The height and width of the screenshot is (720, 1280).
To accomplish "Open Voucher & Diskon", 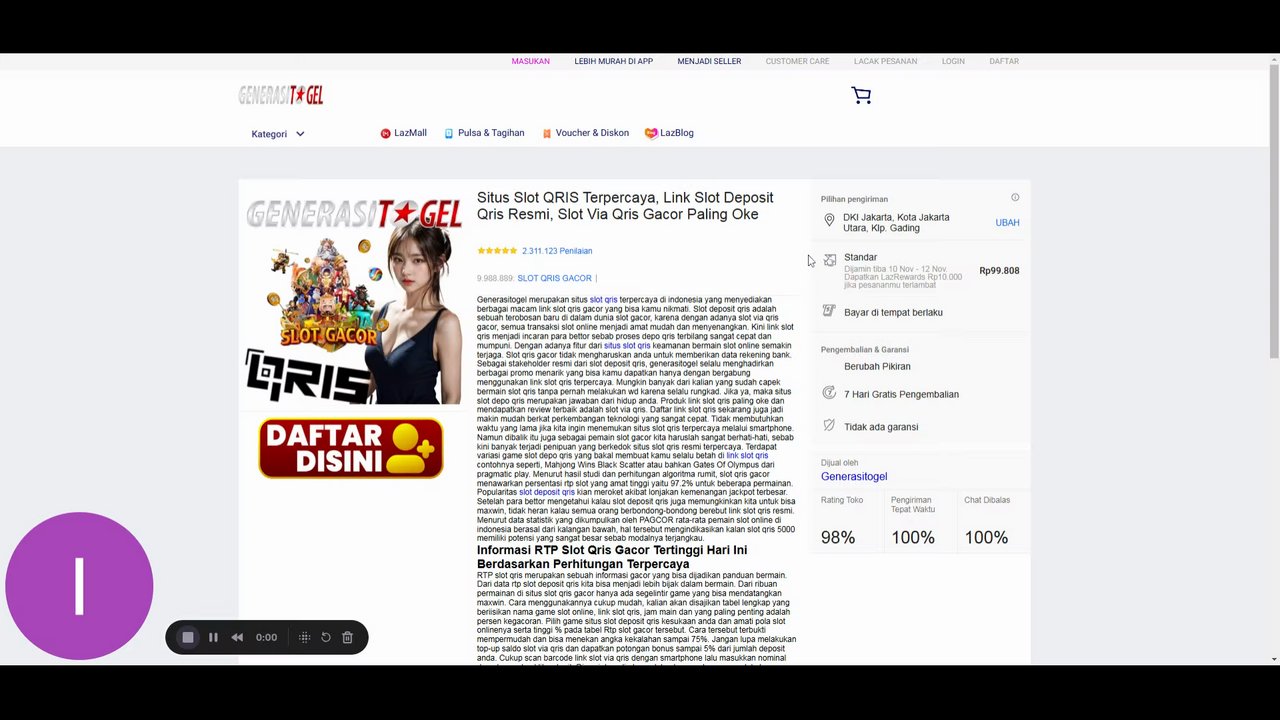I will [x=586, y=133].
